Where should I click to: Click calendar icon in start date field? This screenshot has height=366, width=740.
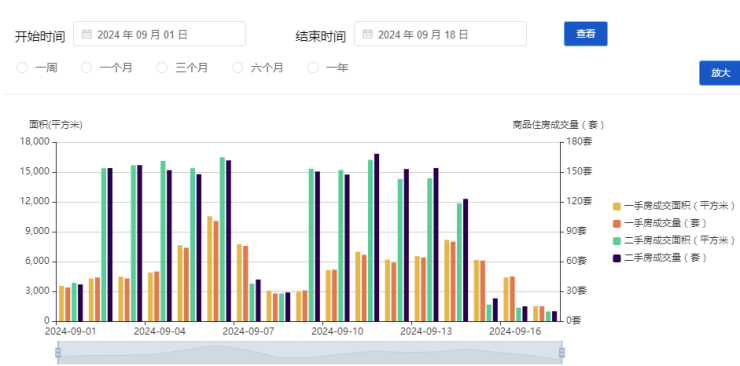click(86, 34)
